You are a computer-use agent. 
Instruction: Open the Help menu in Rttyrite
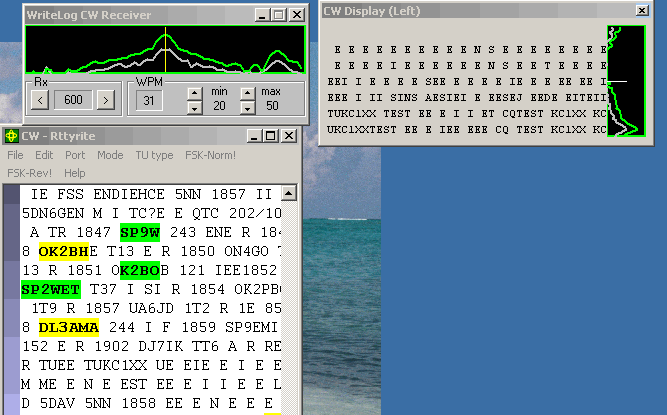[74, 173]
